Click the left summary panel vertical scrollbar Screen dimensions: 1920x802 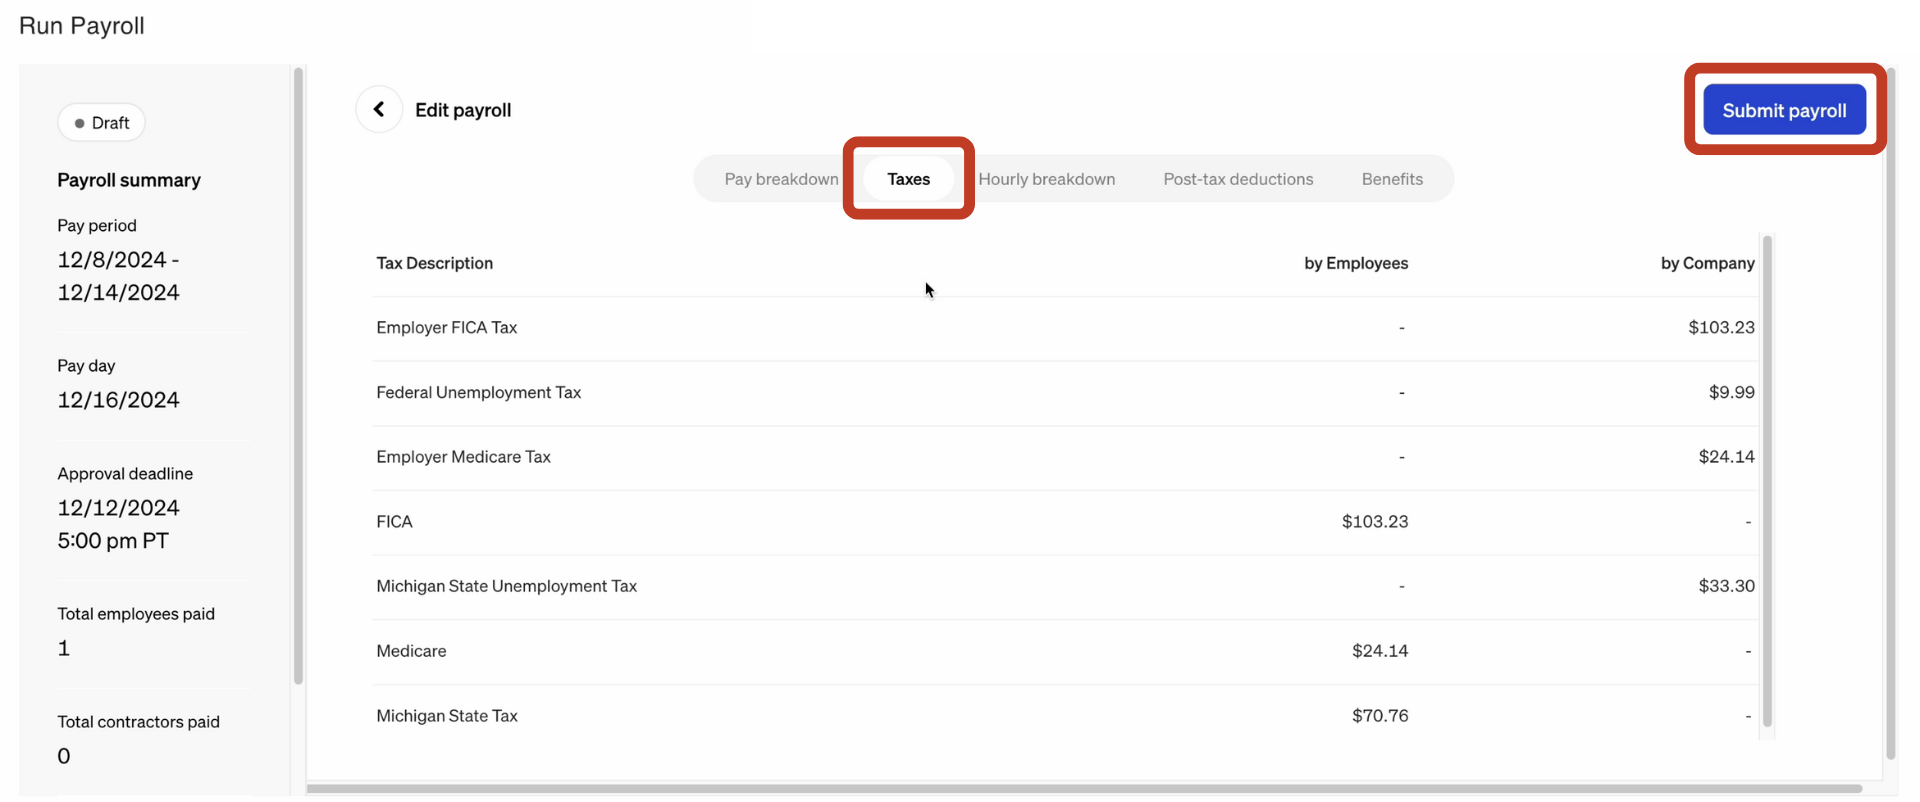[x=298, y=375]
